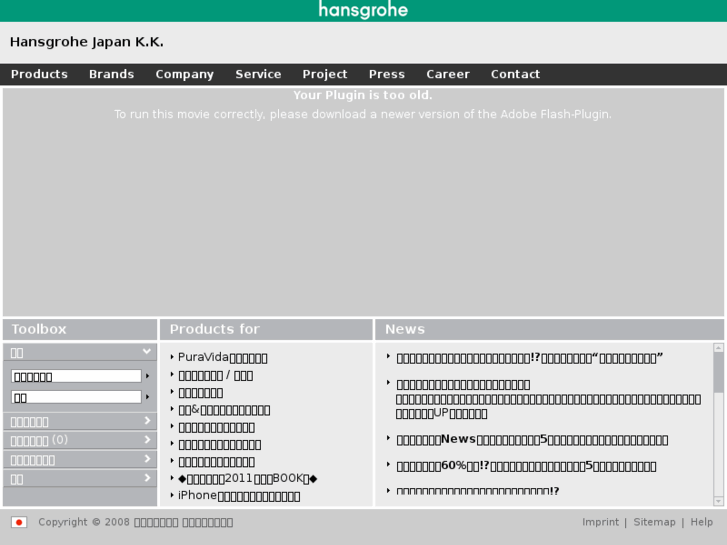Open the PuraVida product link

coord(223,358)
